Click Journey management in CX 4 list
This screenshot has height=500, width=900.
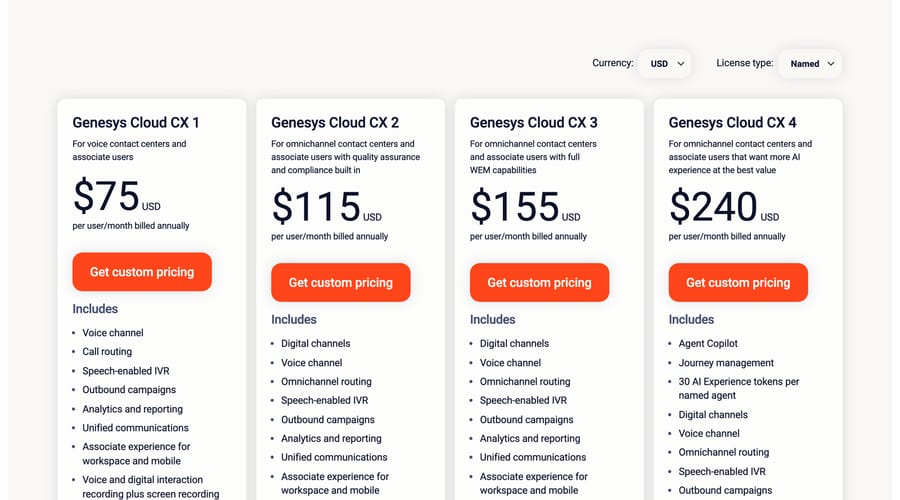point(726,363)
